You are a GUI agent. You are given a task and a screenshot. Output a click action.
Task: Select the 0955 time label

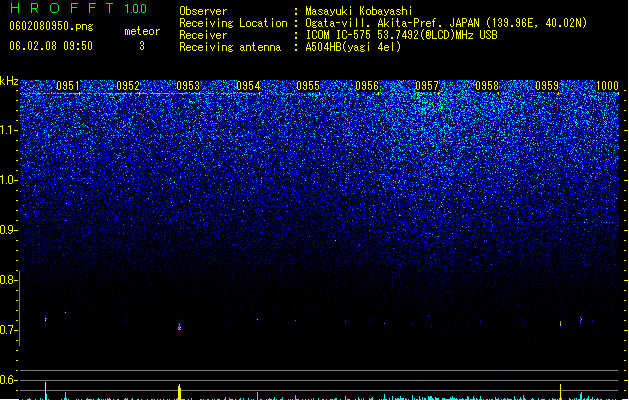308,86
